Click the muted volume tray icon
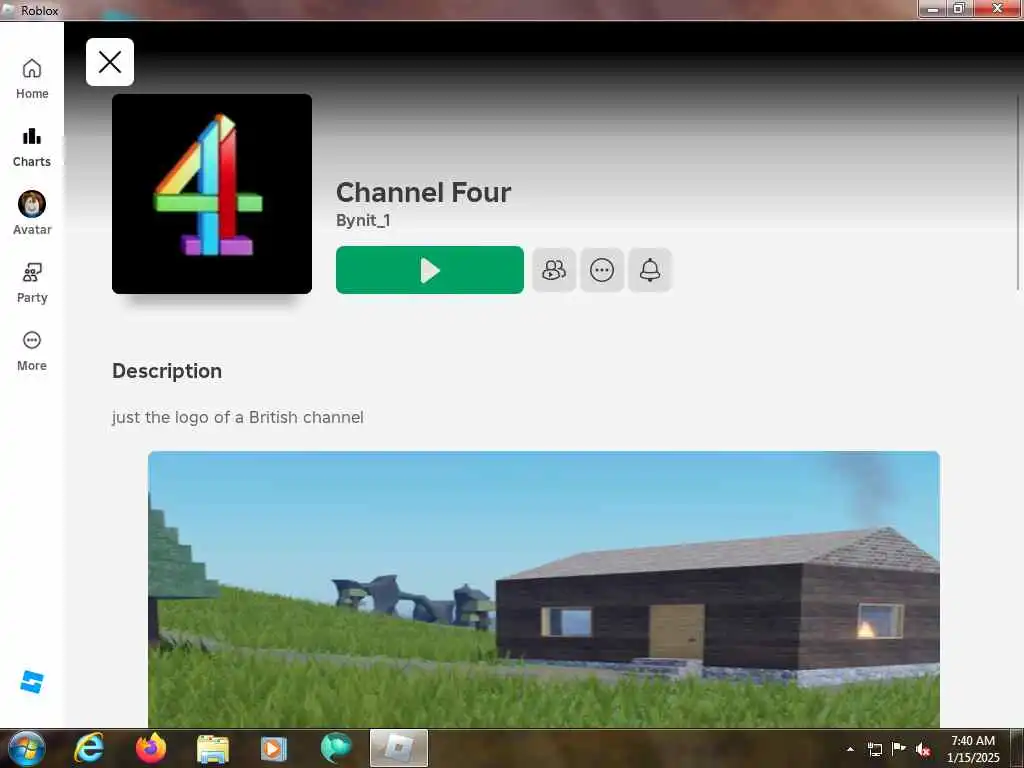The image size is (1024, 768). [x=923, y=749]
